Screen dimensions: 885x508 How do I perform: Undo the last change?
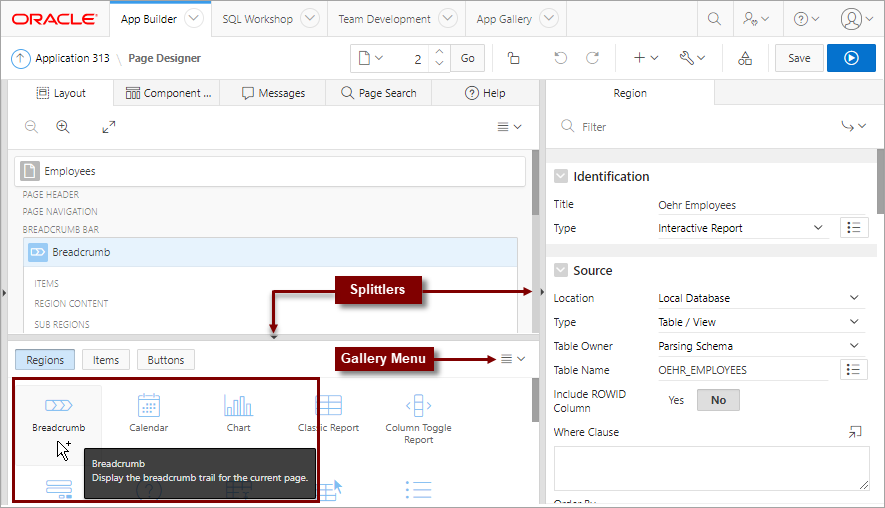click(x=560, y=58)
